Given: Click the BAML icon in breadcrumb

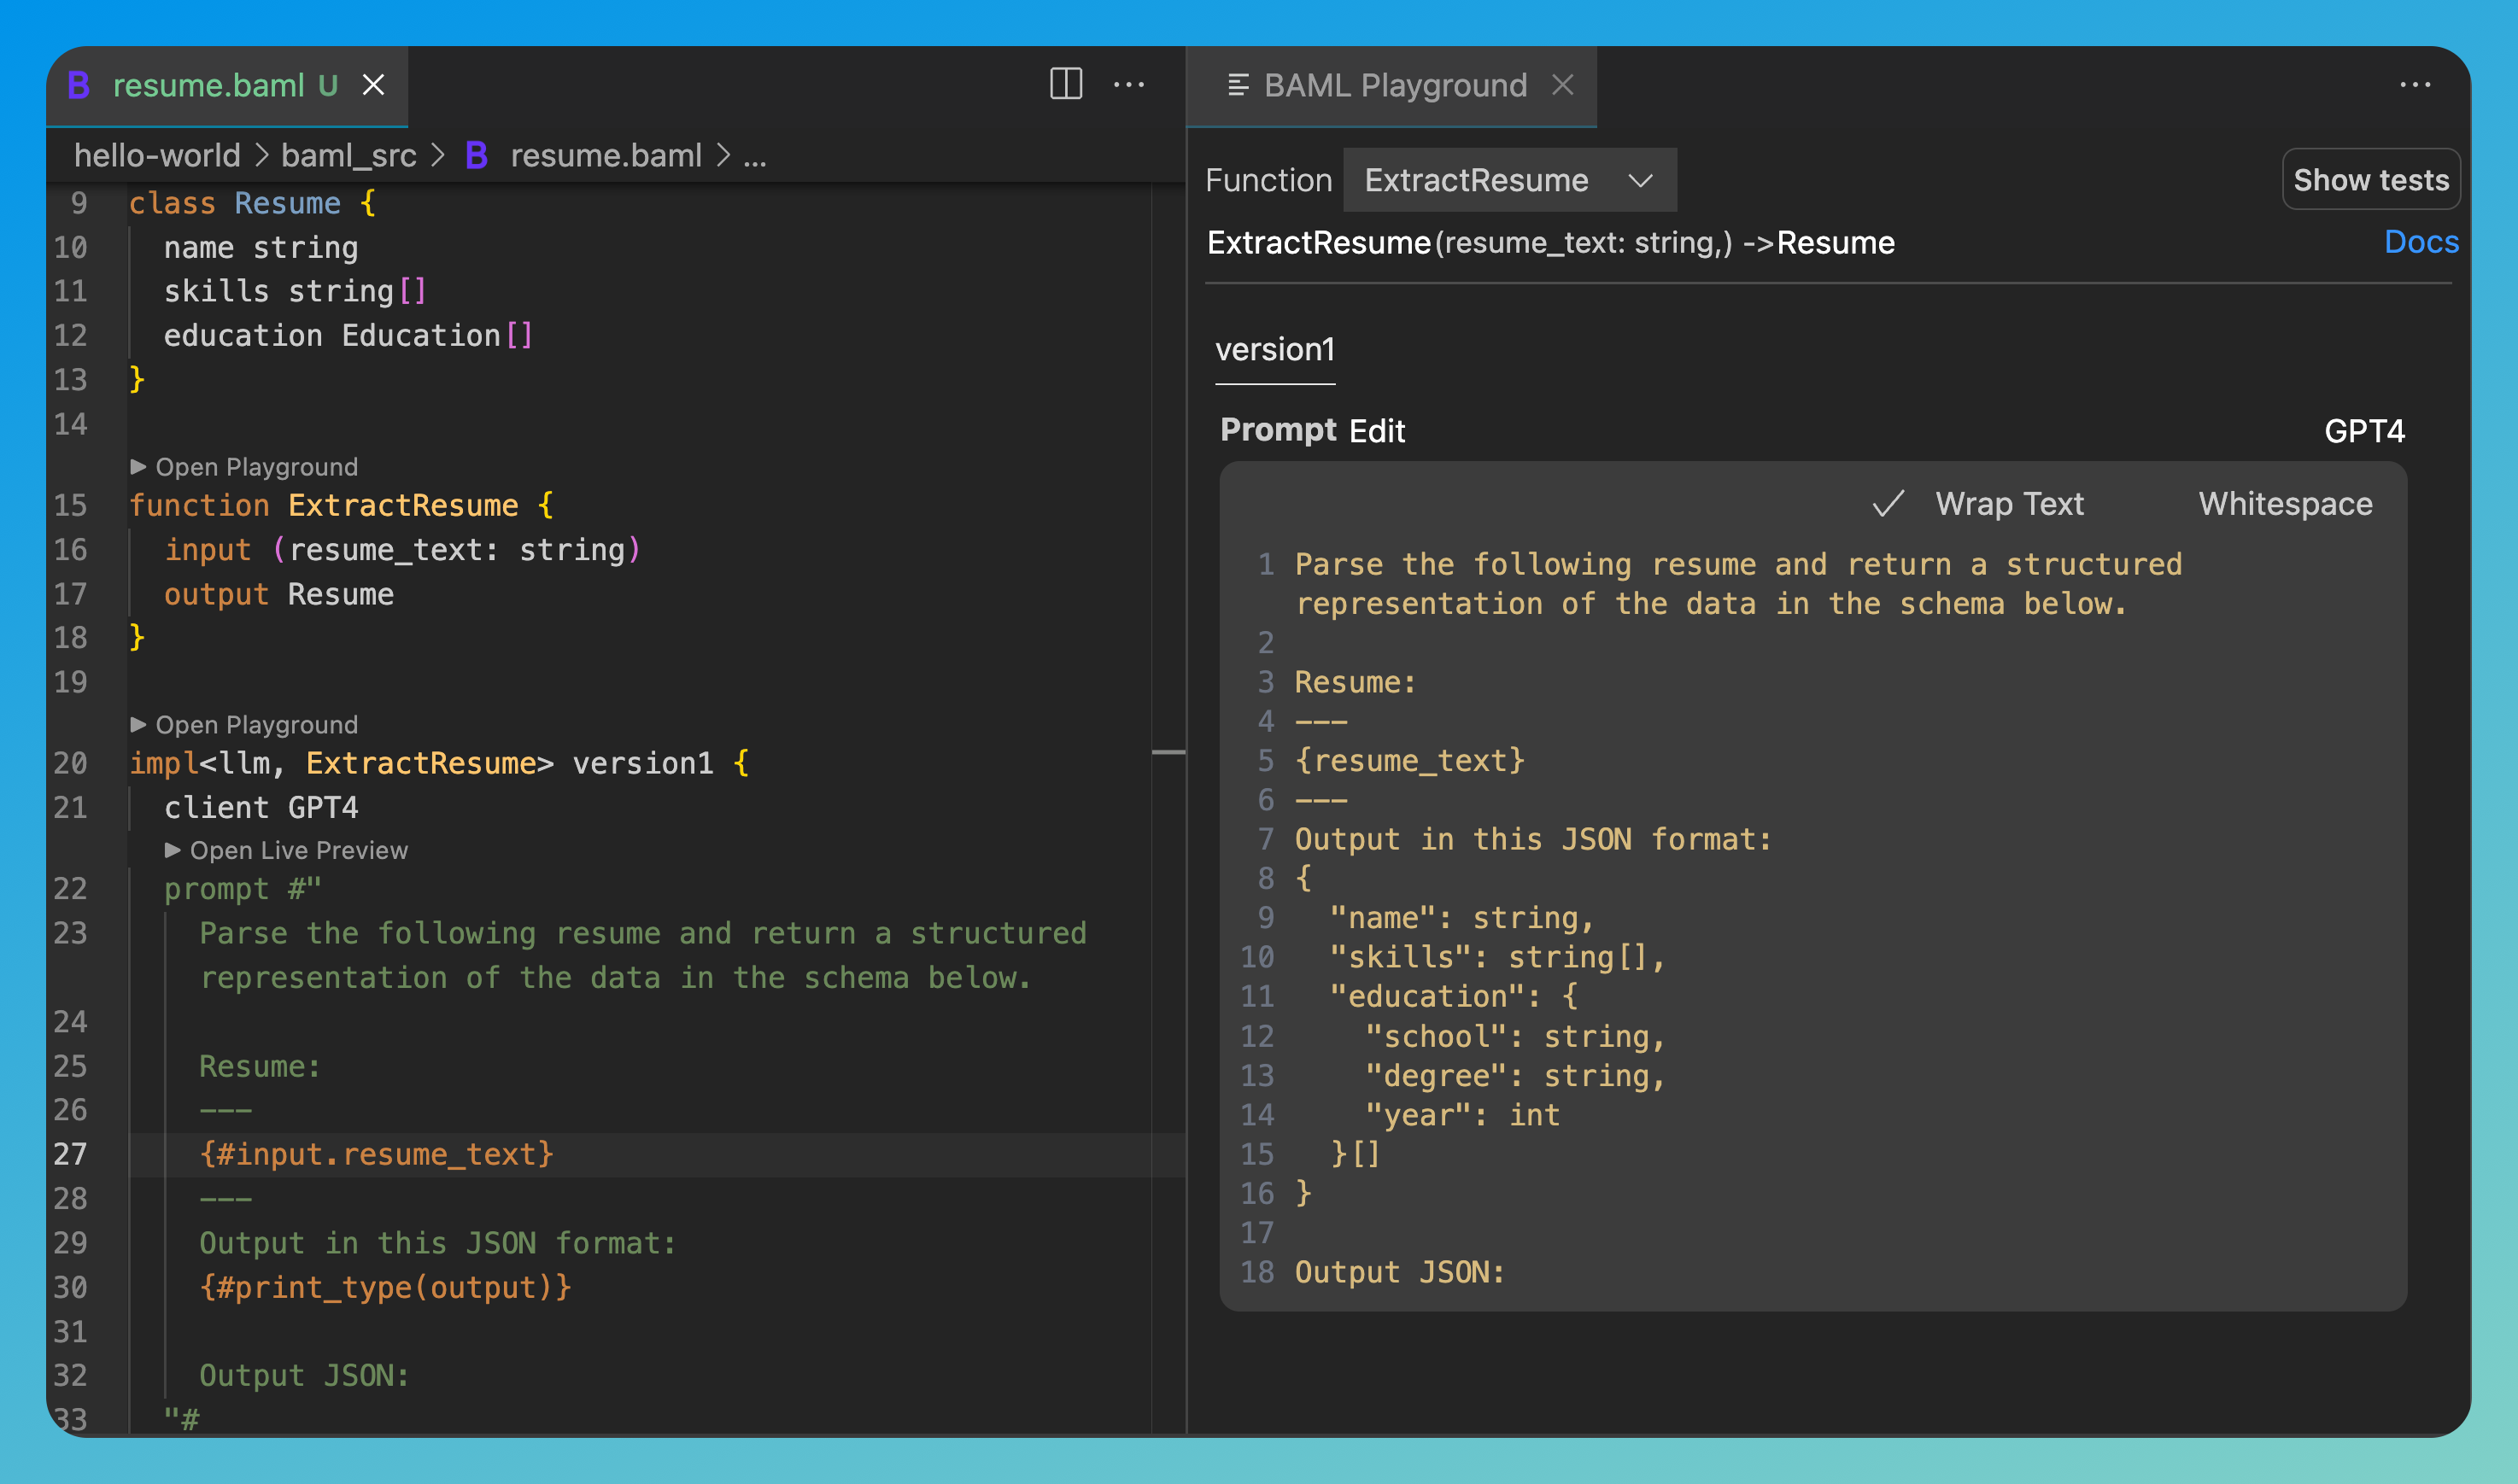Looking at the screenshot, I should 476,156.
